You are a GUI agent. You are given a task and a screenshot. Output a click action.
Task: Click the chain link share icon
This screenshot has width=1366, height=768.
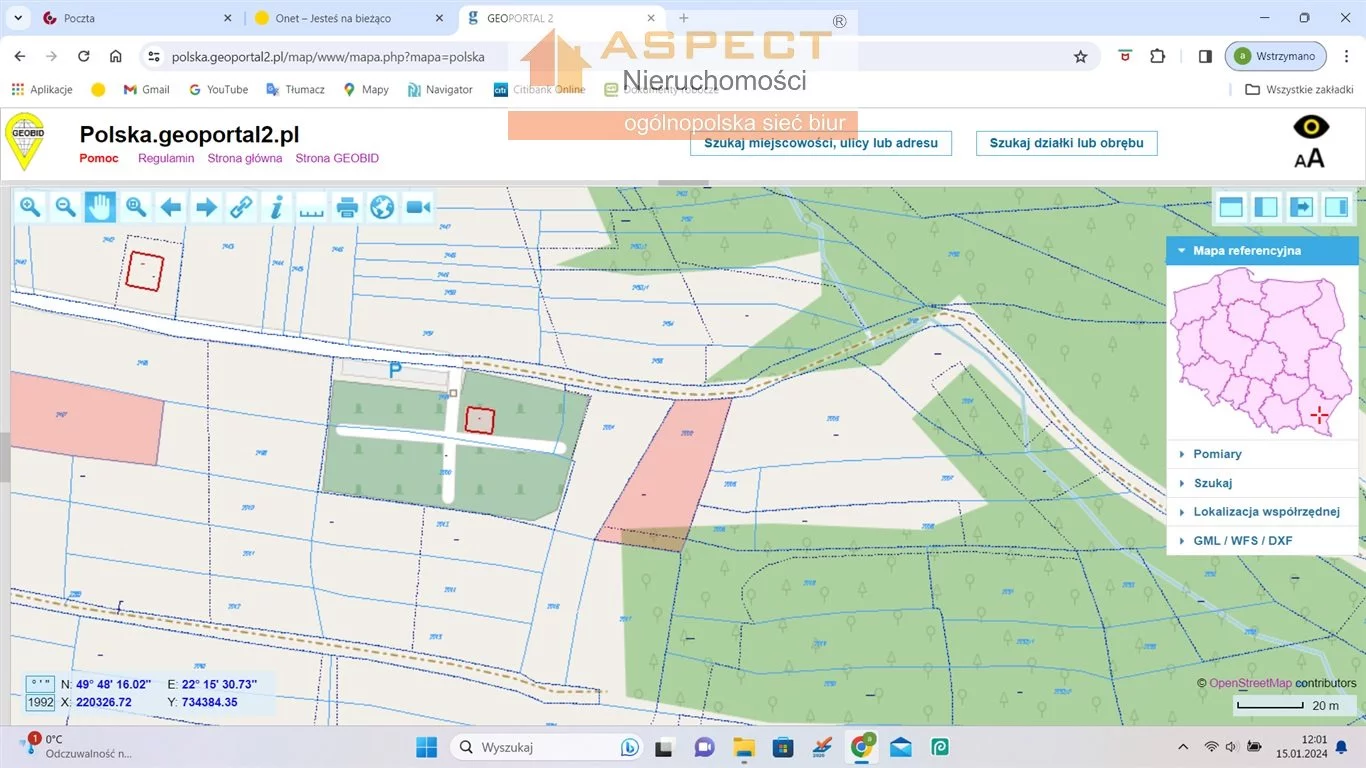tap(241, 207)
